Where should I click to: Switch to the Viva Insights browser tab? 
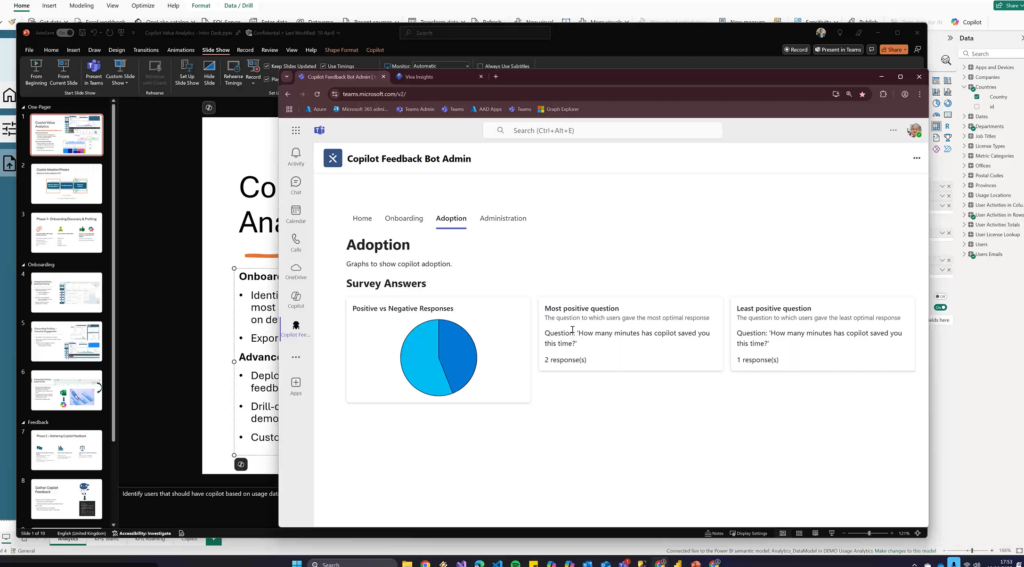click(x=439, y=76)
